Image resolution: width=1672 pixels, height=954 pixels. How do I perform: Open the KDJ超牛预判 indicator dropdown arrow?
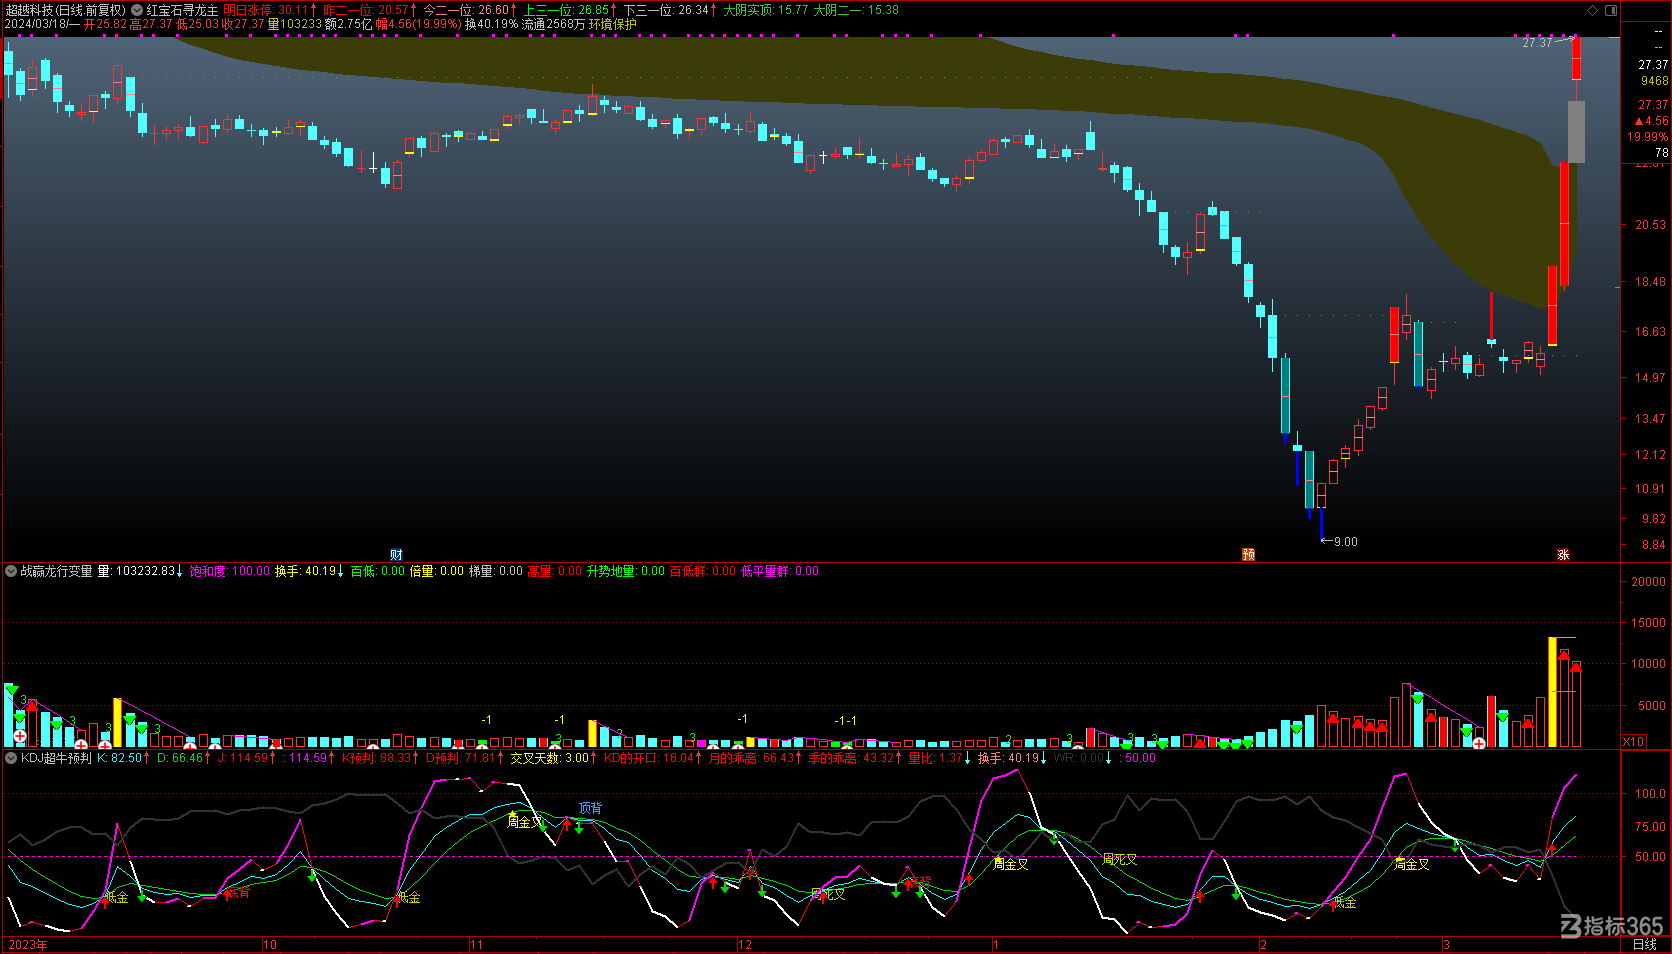click(x=11, y=758)
